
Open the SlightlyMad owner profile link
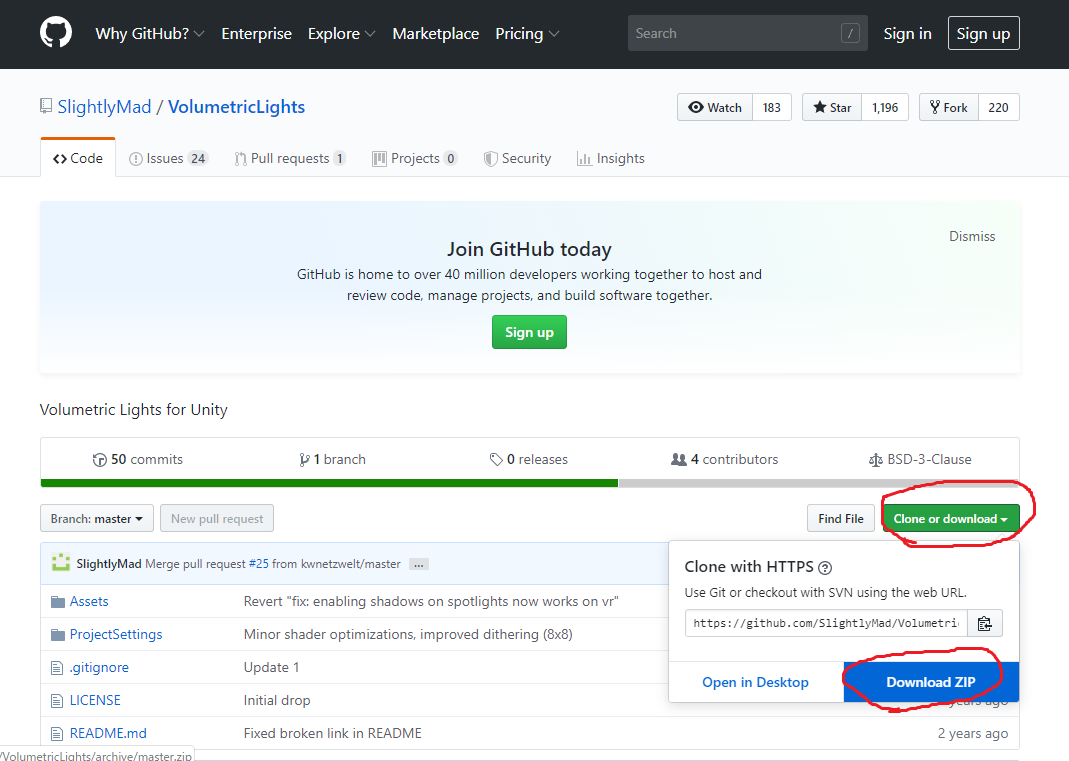coord(104,106)
